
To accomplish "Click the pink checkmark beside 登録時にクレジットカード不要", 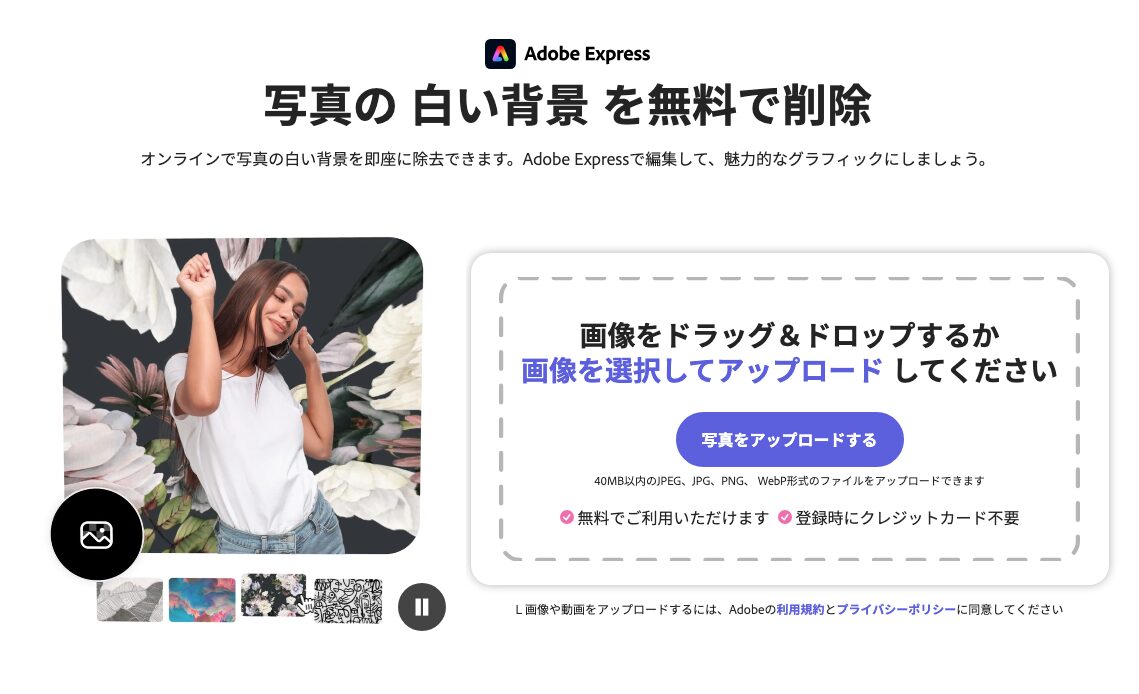I will click(x=785, y=517).
